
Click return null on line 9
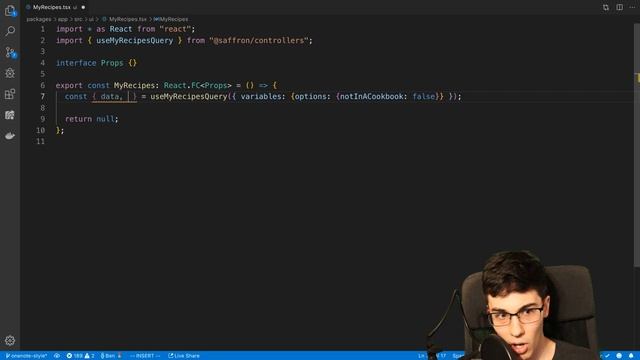coord(89,119)
